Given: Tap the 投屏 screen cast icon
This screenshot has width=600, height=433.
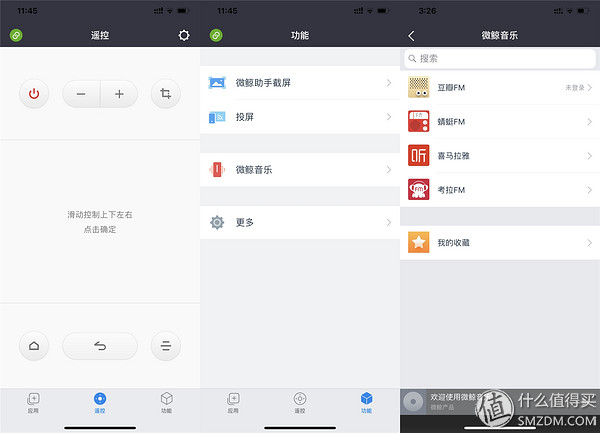Looking at the screenshot, I should pos(217,117).
